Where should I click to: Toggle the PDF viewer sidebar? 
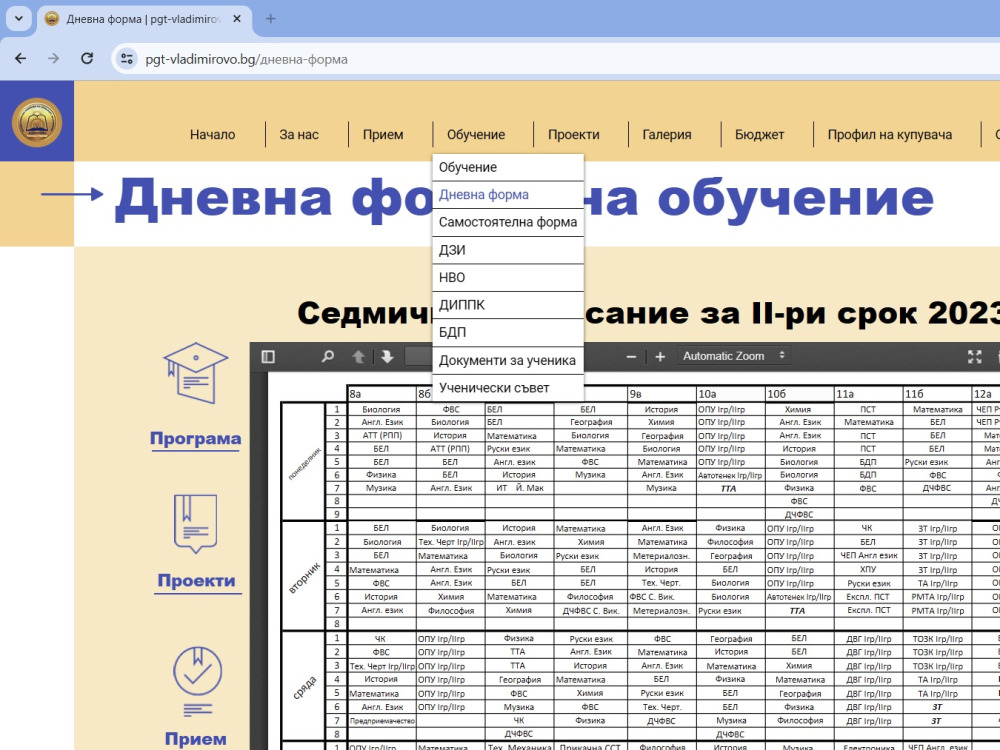(x=268, y=357)
